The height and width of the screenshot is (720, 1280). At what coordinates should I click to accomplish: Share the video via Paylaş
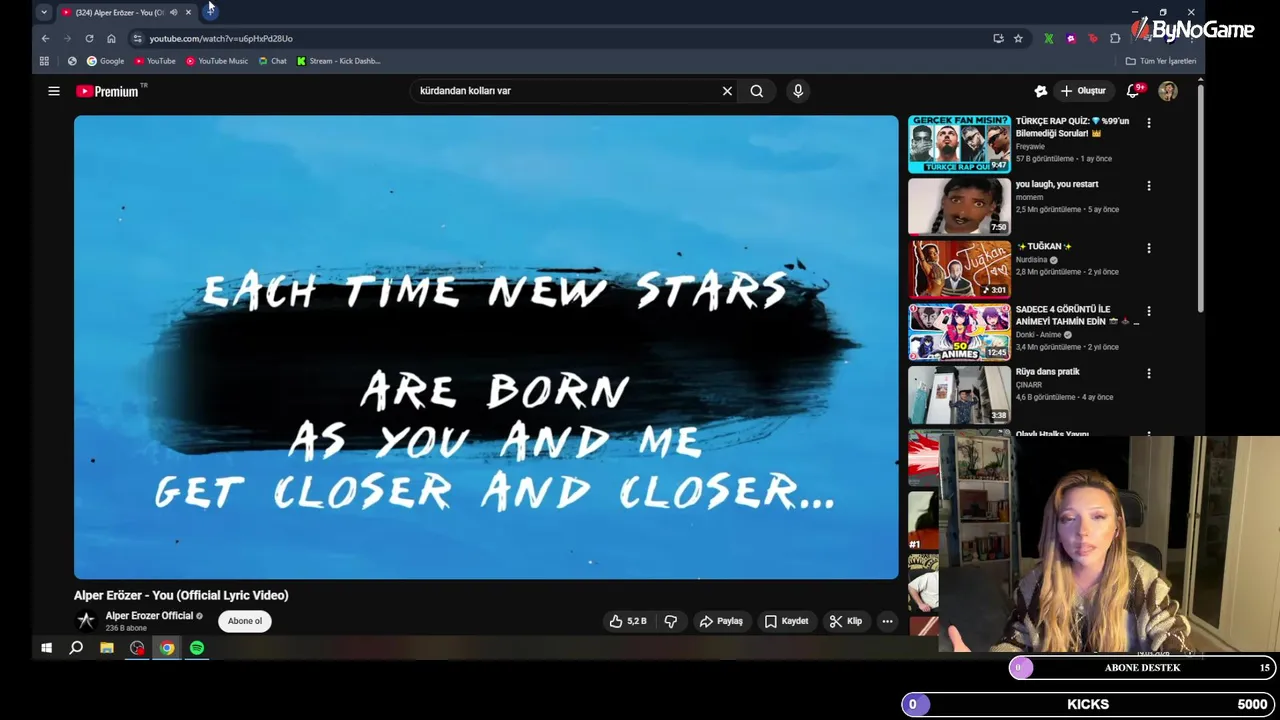pyautogui.click(x=721, y=621)
